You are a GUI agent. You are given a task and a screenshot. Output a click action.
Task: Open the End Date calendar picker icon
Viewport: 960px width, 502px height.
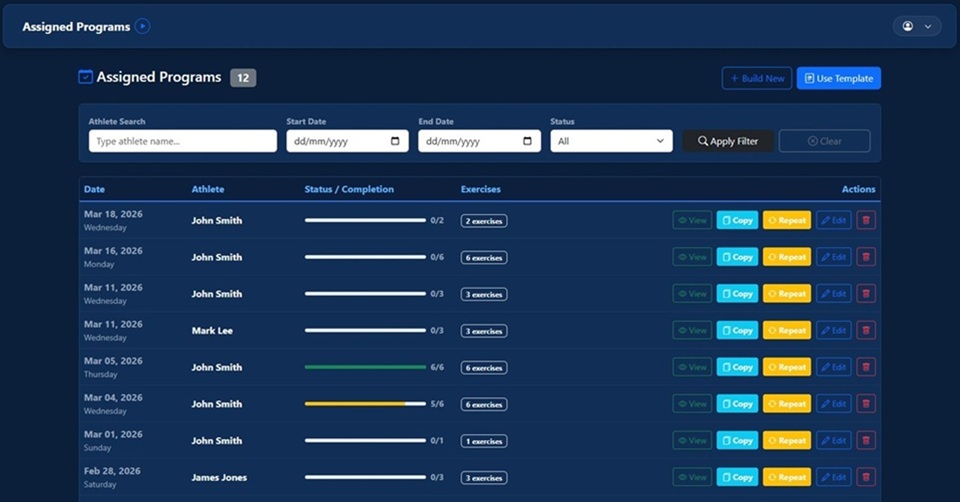pos(527,141)
